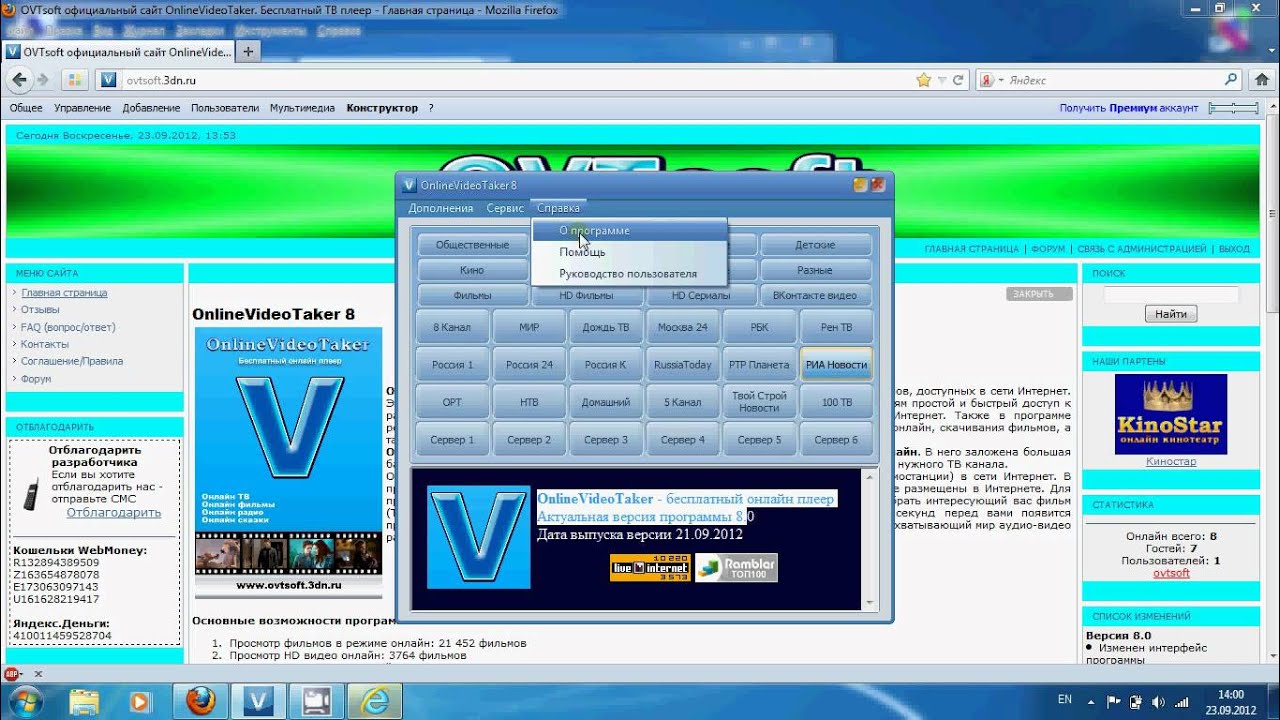Open the Фильмы category

[472, 295]
